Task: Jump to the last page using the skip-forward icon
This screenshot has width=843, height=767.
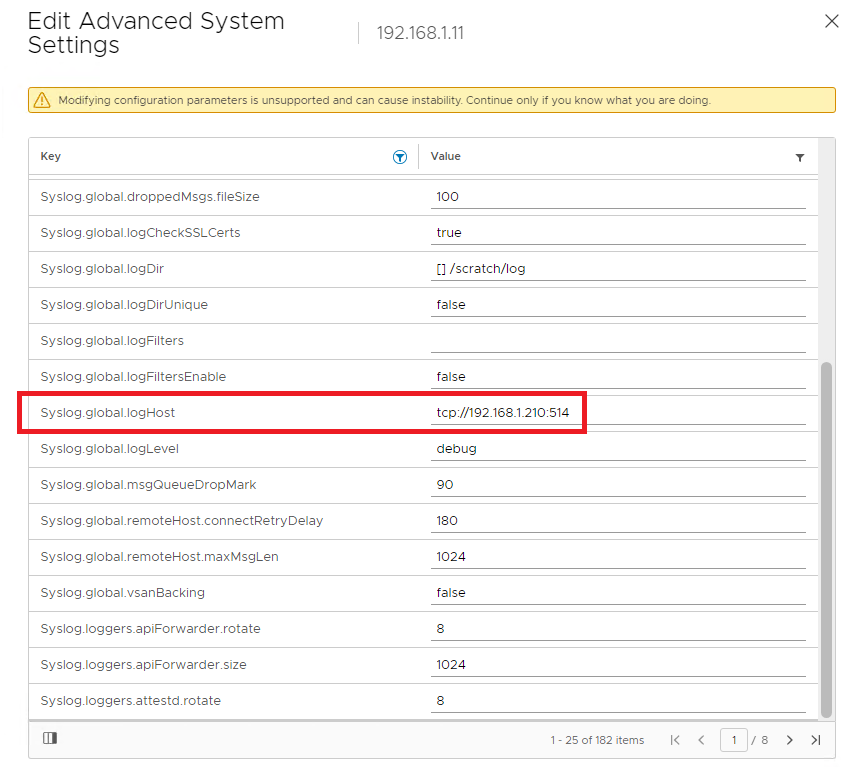Action: tap(816, 740)
